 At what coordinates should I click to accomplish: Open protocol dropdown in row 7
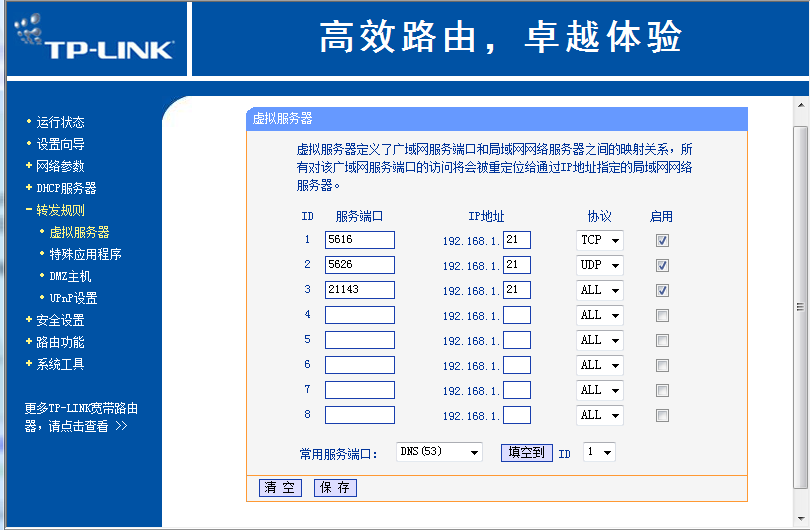(x=600, y=391)
